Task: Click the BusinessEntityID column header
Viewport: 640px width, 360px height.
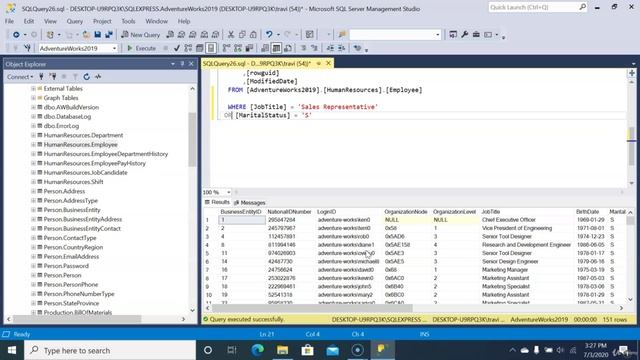Action: [240, 212]
